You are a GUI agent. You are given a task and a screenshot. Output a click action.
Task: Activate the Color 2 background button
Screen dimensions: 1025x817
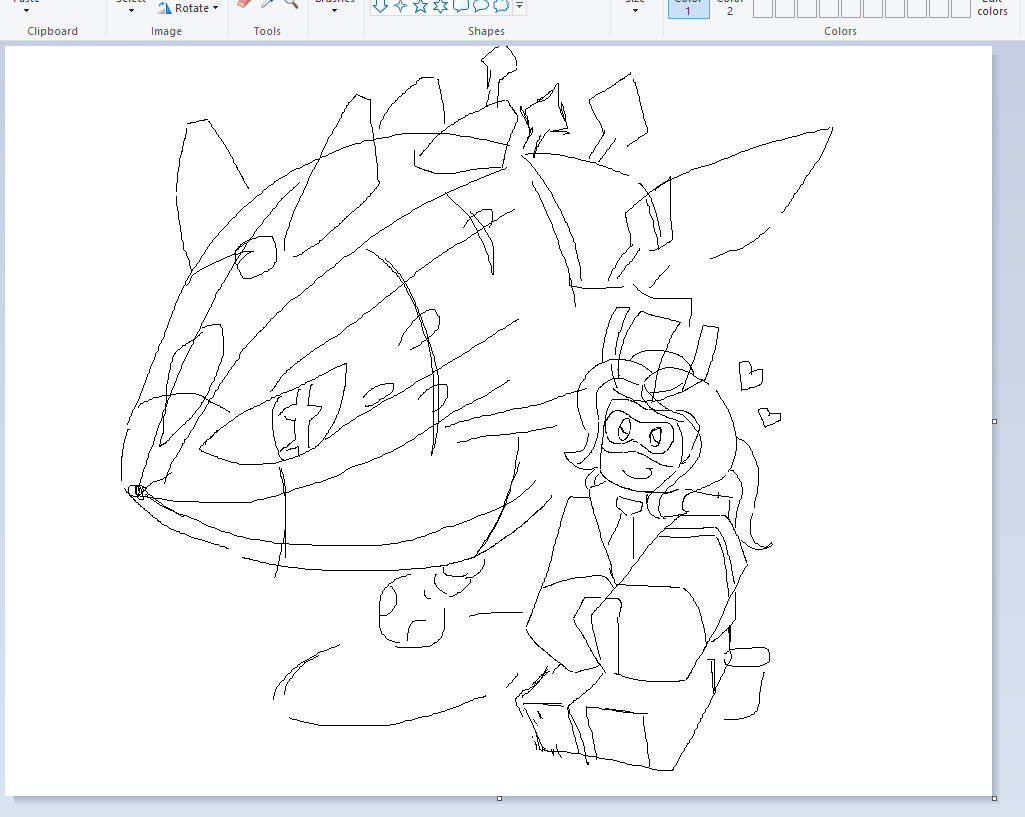point(730,8)
